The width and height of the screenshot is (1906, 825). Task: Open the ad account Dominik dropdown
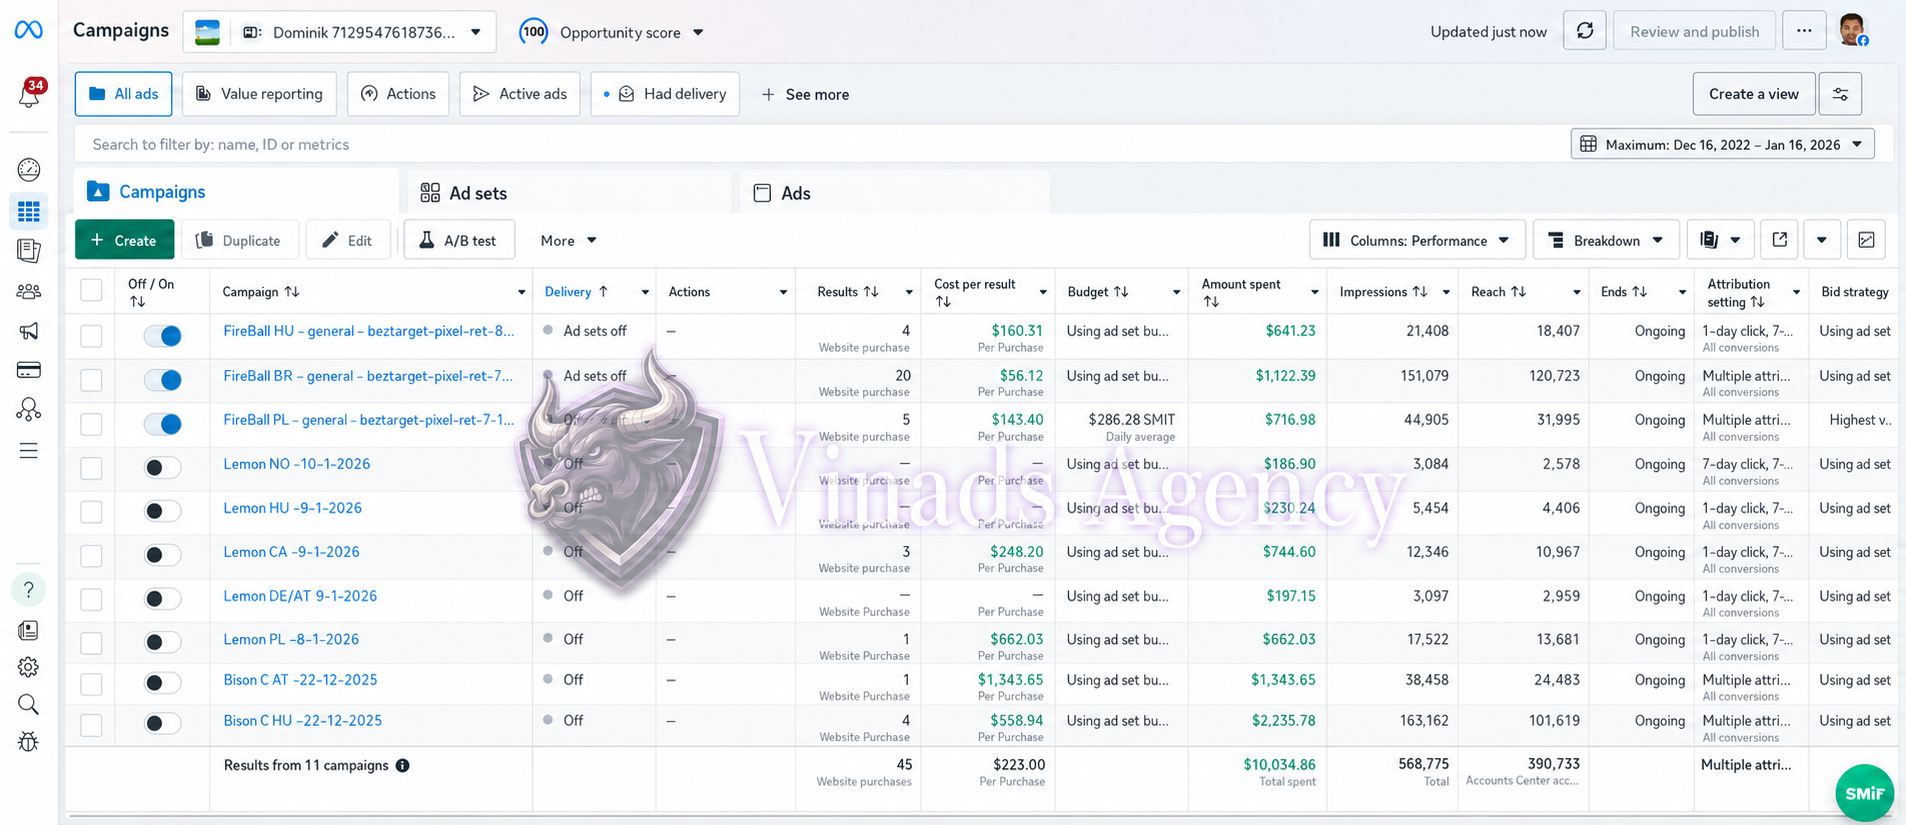[x=339, y=32]
